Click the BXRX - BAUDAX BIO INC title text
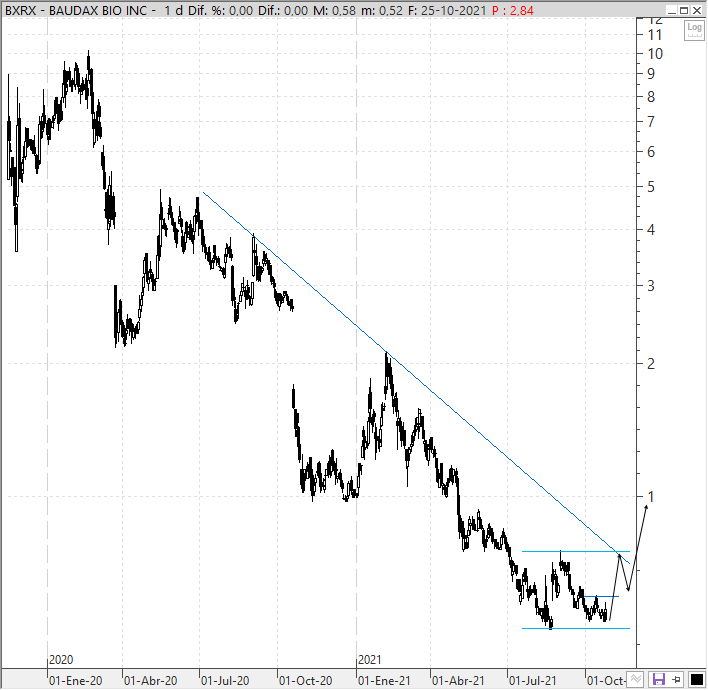Screen dimensions: 708x690 pos(76,10)
